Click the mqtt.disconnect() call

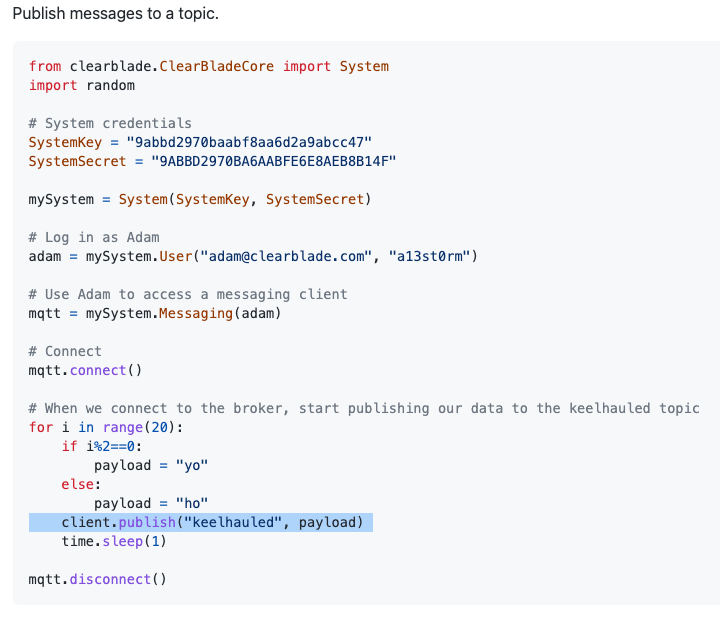coord(97,579)
